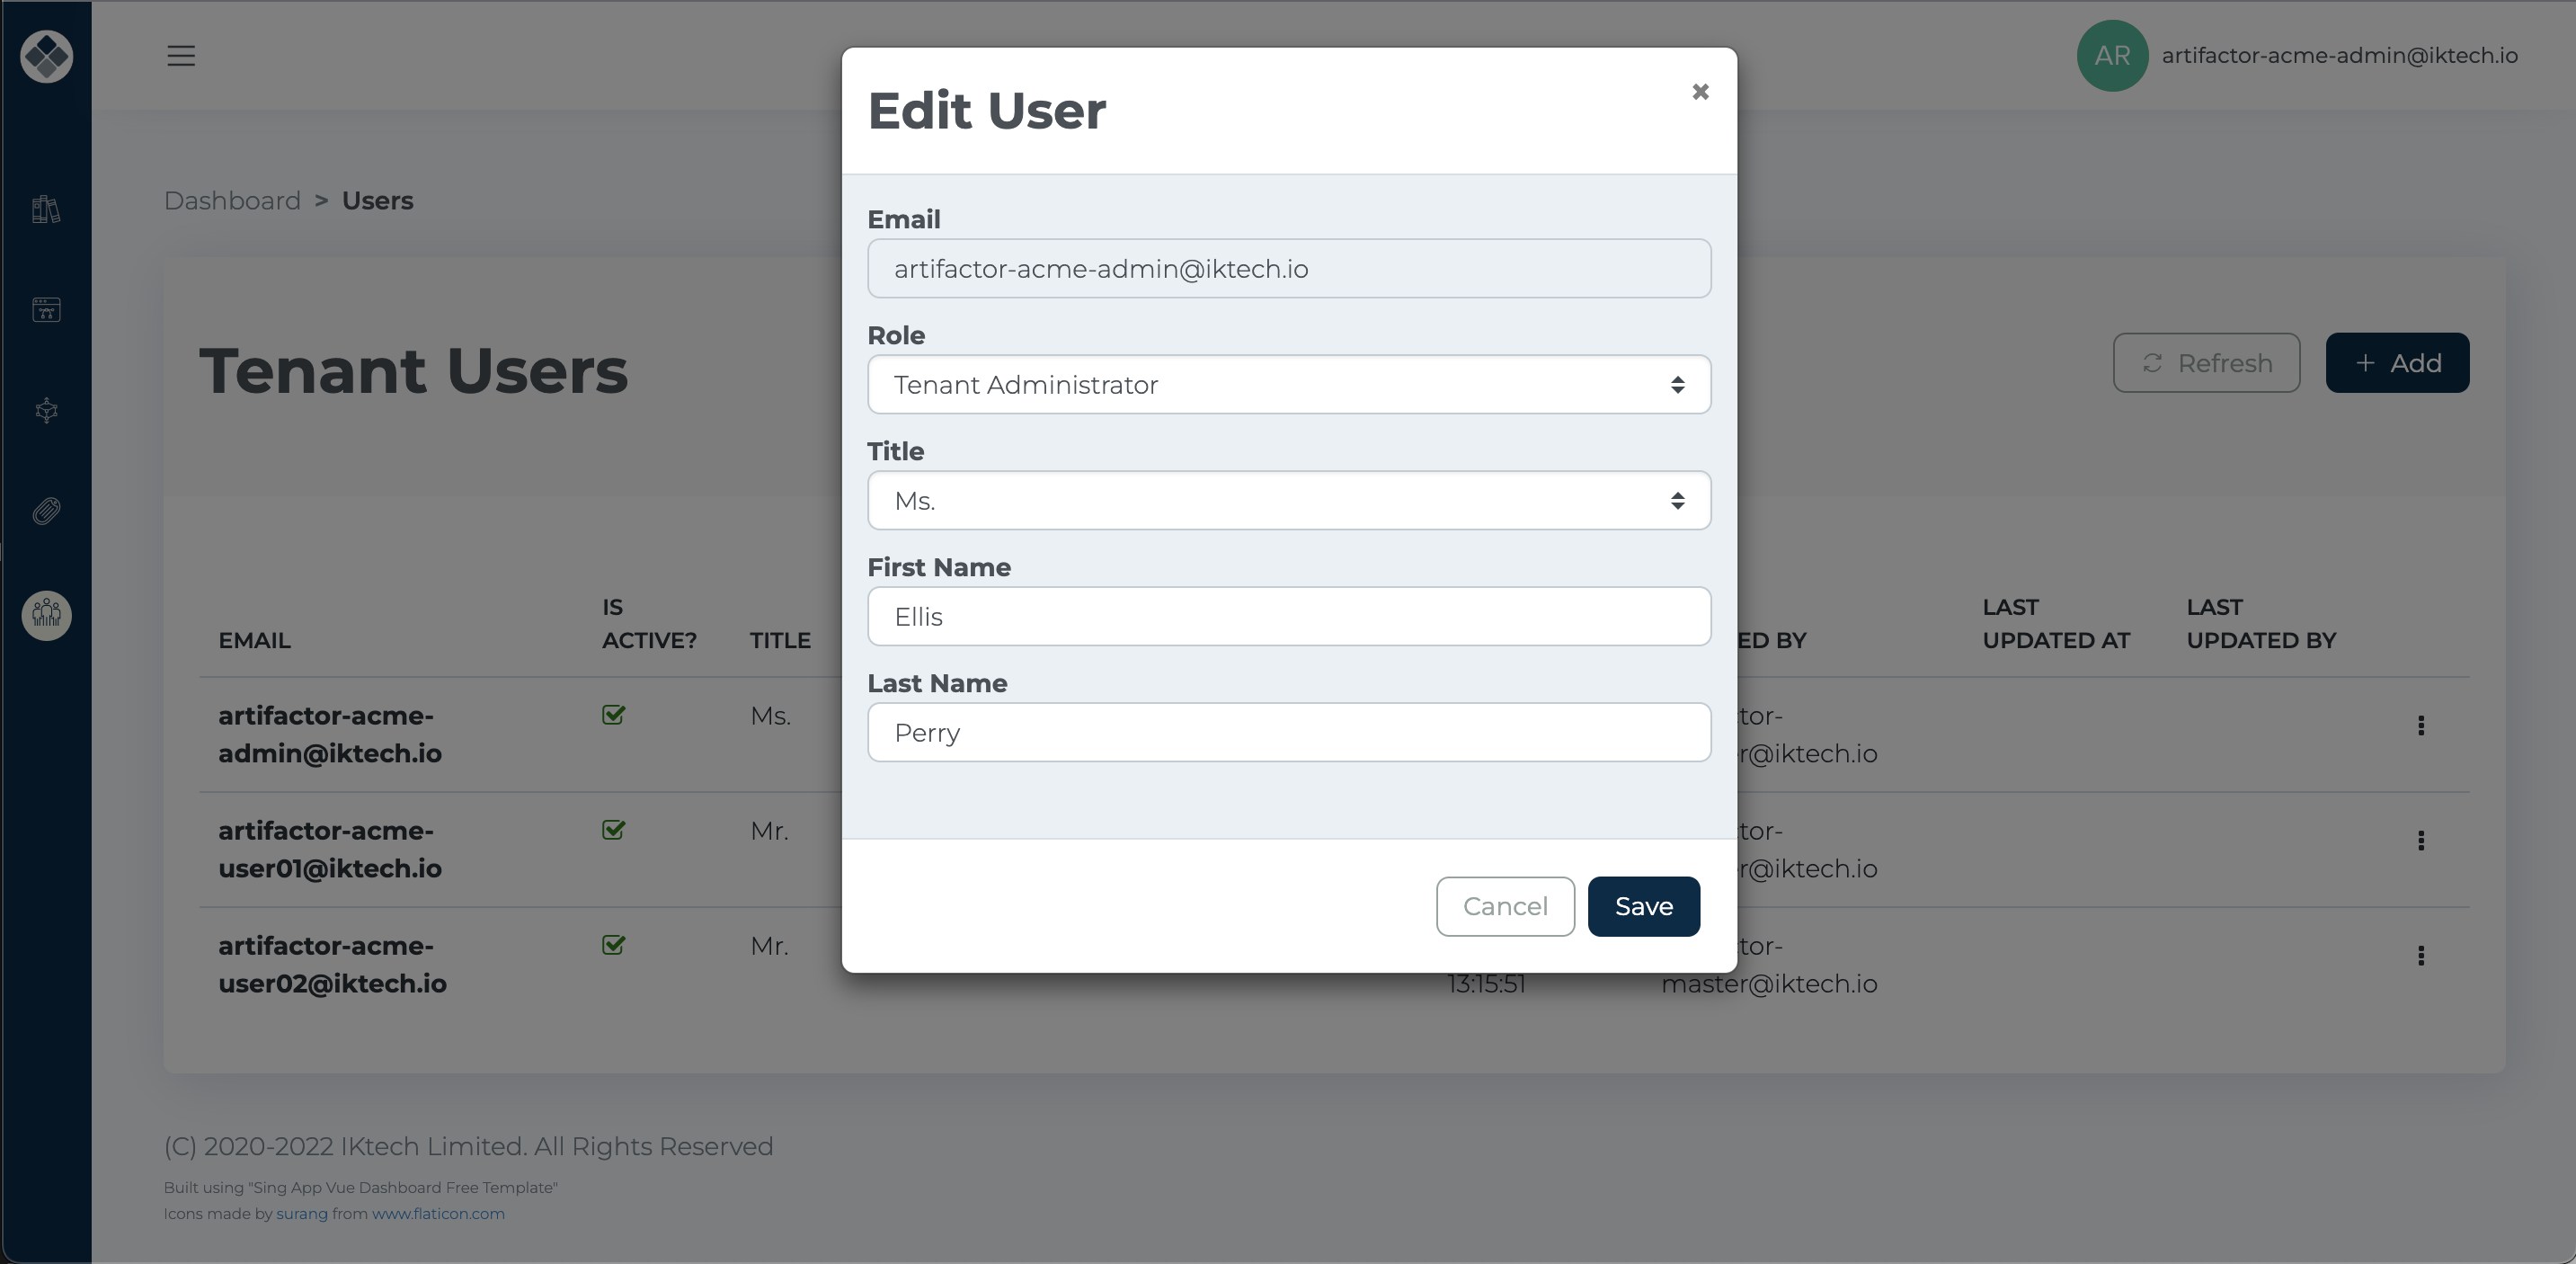The height and width of the screenshot is (1264, 2576).
Task: Navigate to Dashboard via breadcrumb
Action: 231,200
